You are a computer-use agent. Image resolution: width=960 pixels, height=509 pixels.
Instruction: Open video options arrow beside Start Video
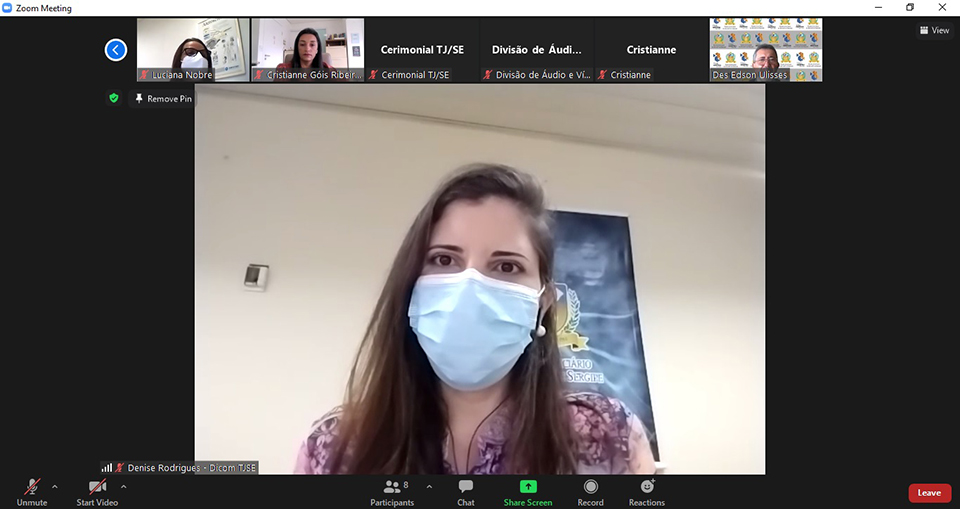pyautogui.click(x=124, y=487)
